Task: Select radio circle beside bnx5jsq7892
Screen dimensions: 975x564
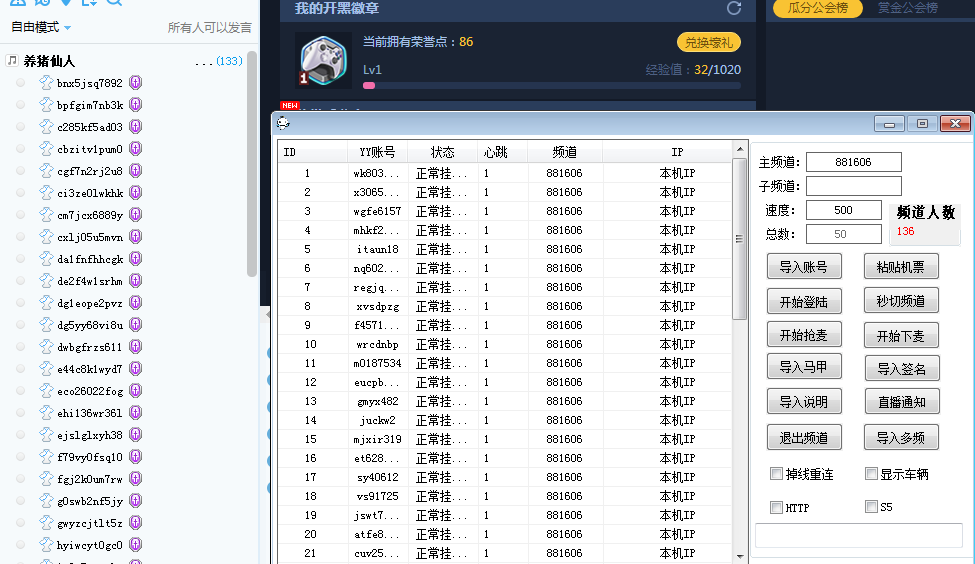Action: tap(21, 83)
